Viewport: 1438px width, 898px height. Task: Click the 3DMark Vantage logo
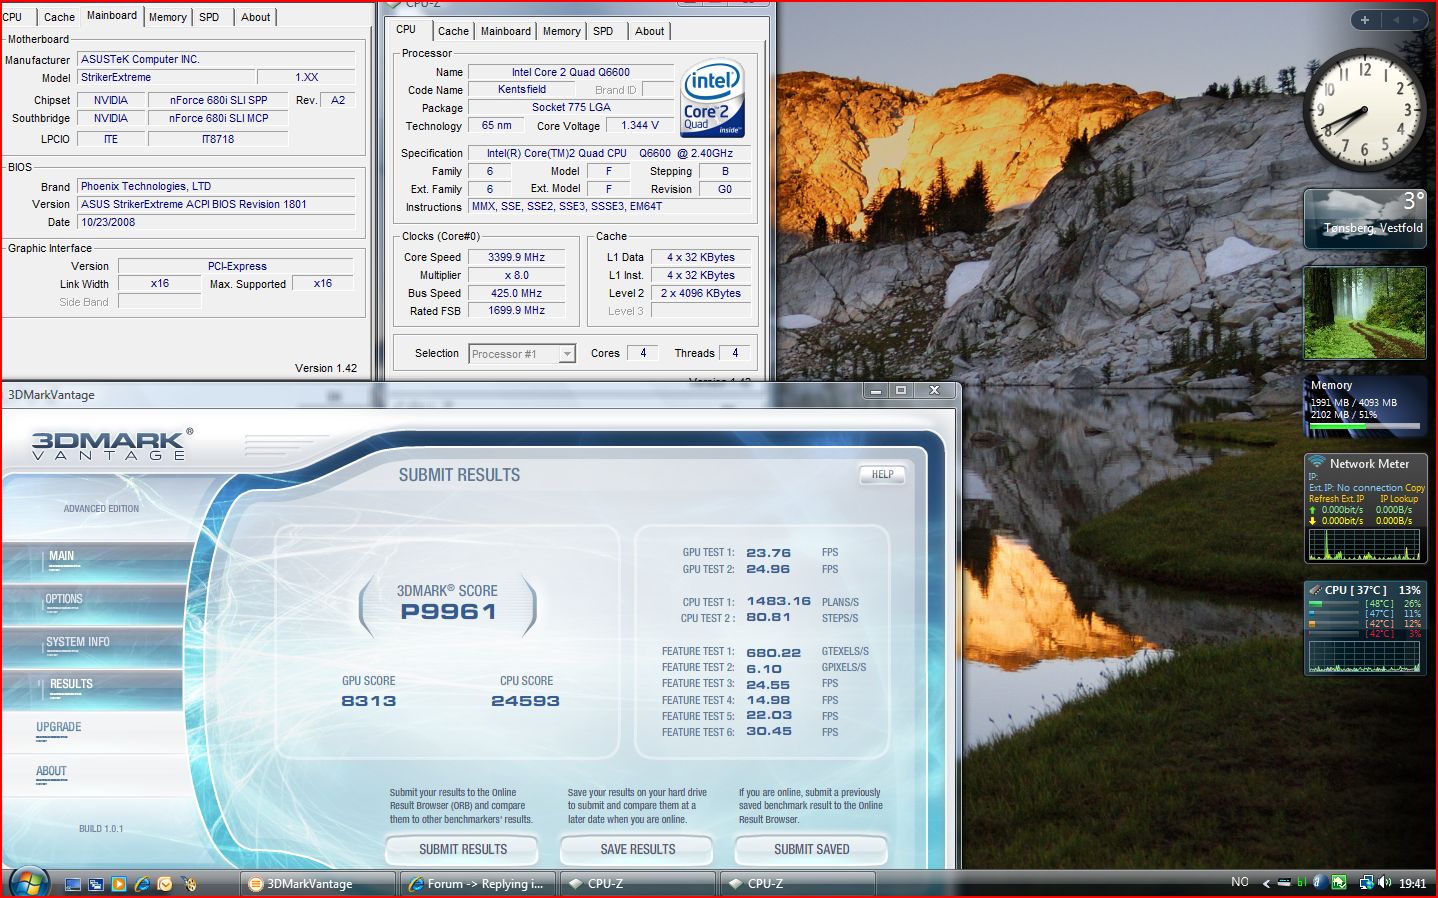tap(111, 445)
